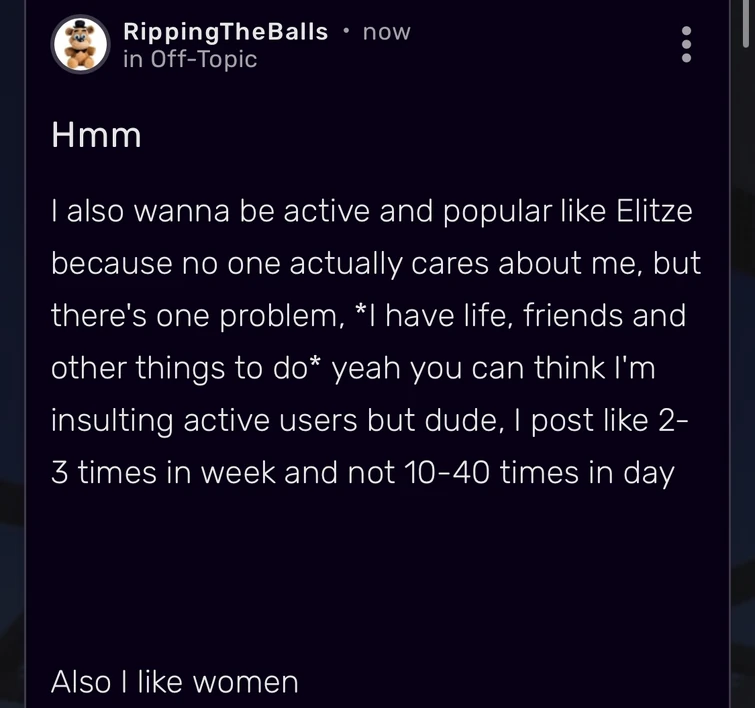Open the post options three-dot menu

686,44
